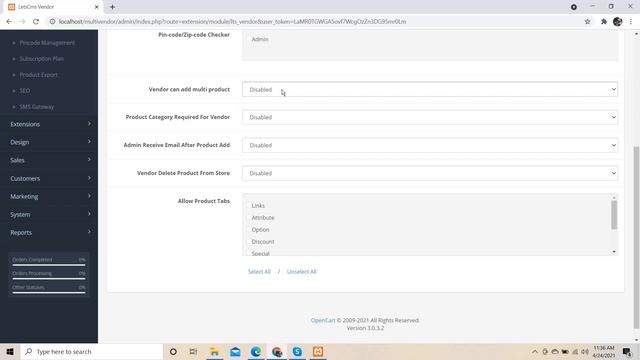Click the Windows taskbar search box
The height and width of the screenshot is (360, 640).
(91, 351)
